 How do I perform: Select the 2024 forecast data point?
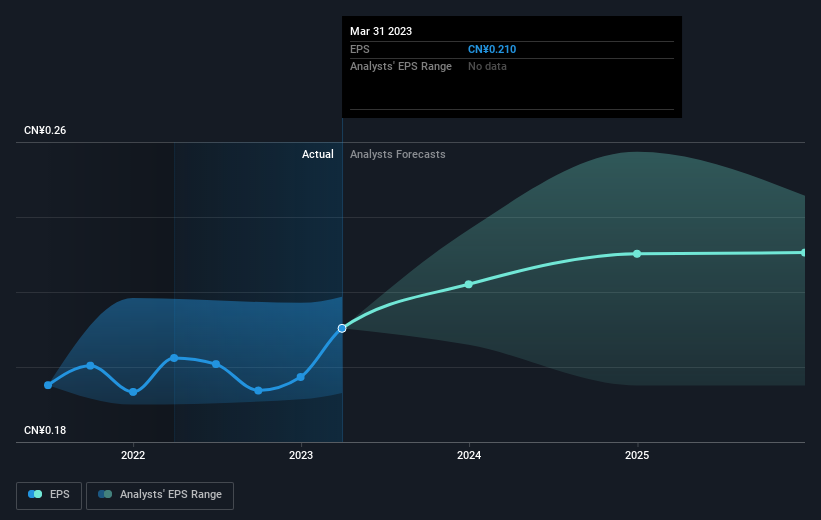[x=469, y=284]
